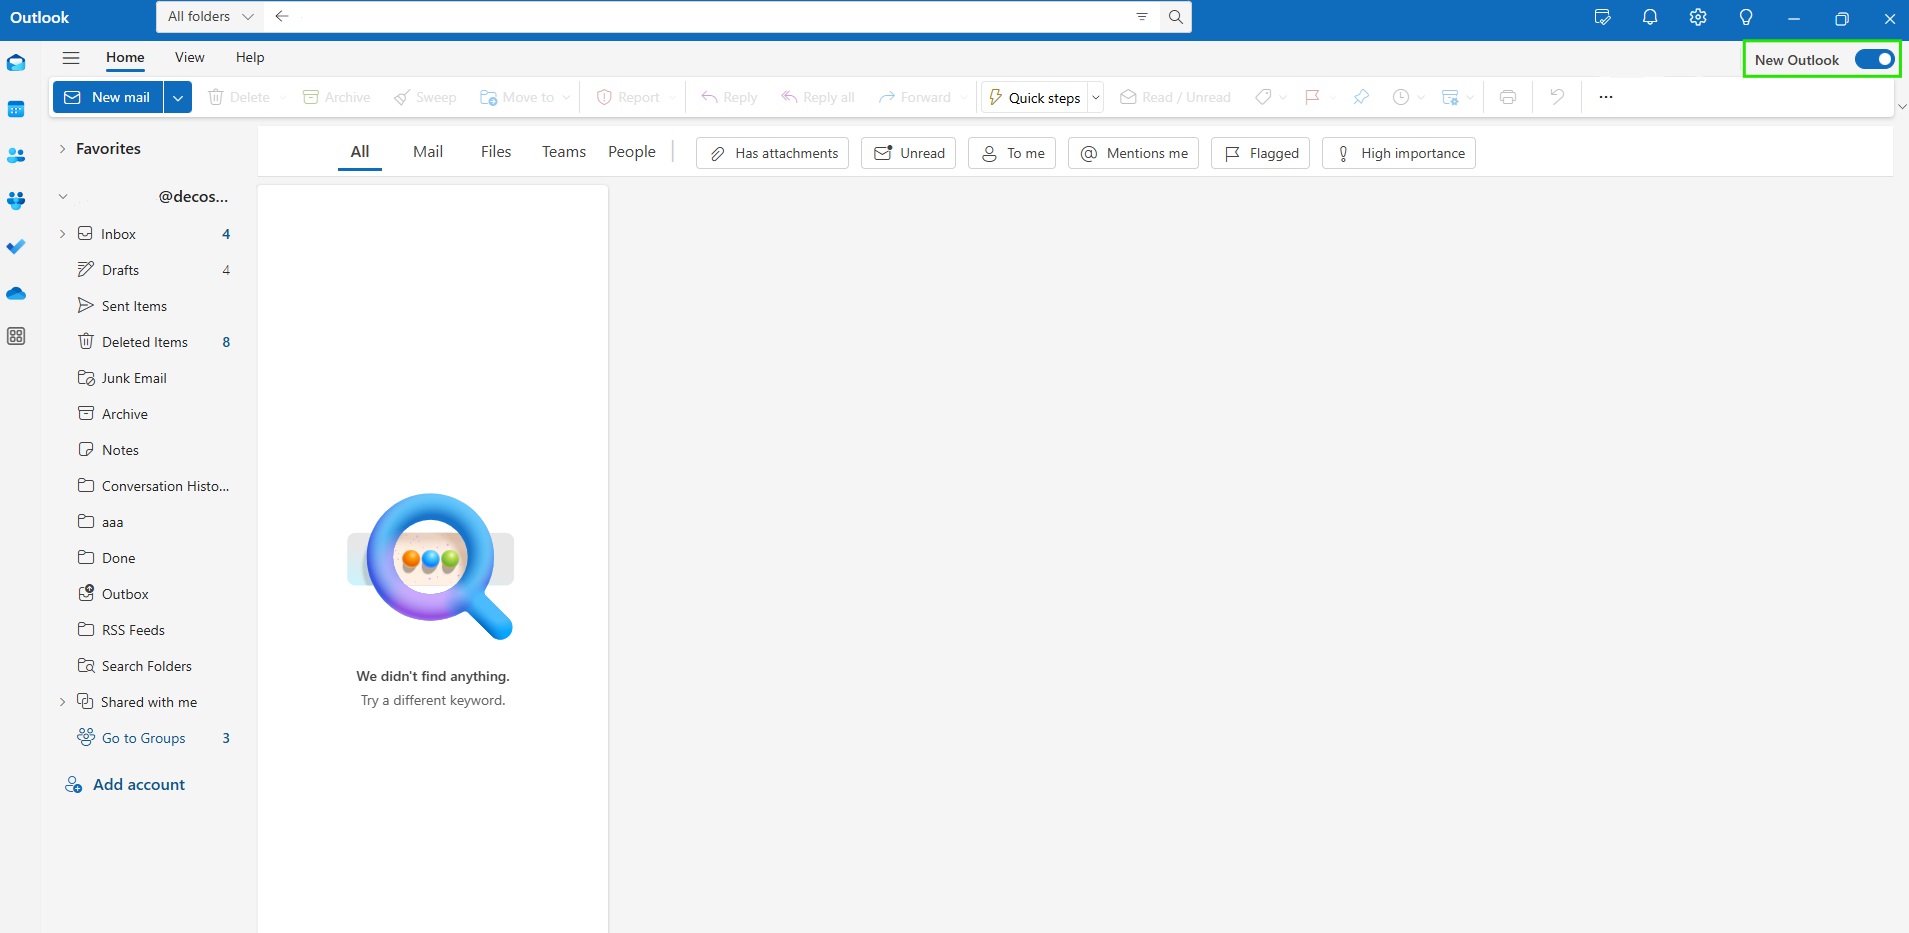This screenshot has width=1909, height=933.
Task: Open the People icon in left rail
Action: pos(16,155)
